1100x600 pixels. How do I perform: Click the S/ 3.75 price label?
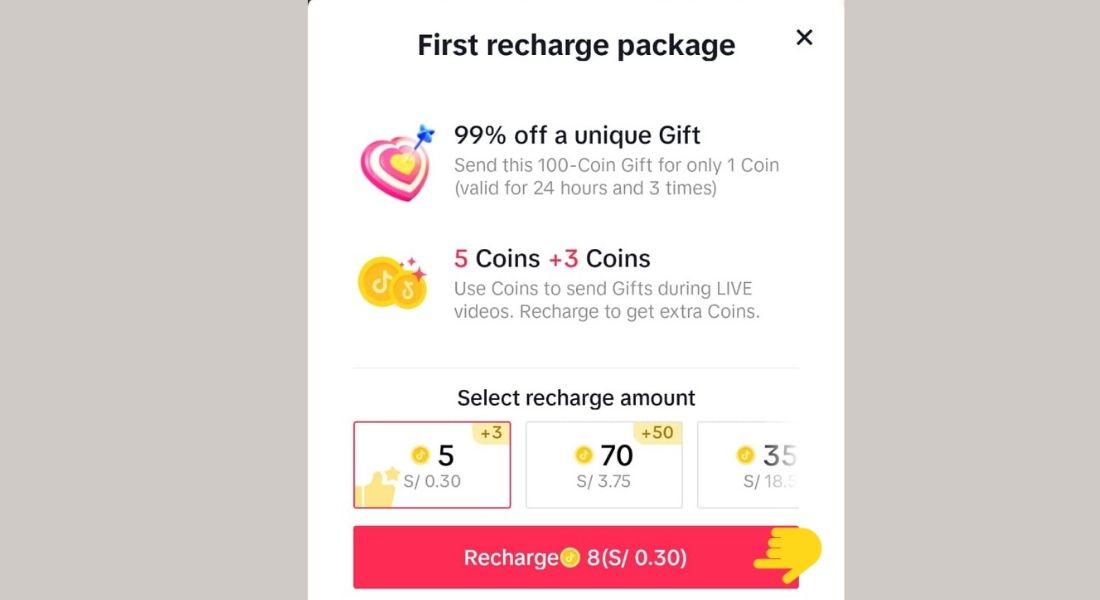click(x=603, y=481)
